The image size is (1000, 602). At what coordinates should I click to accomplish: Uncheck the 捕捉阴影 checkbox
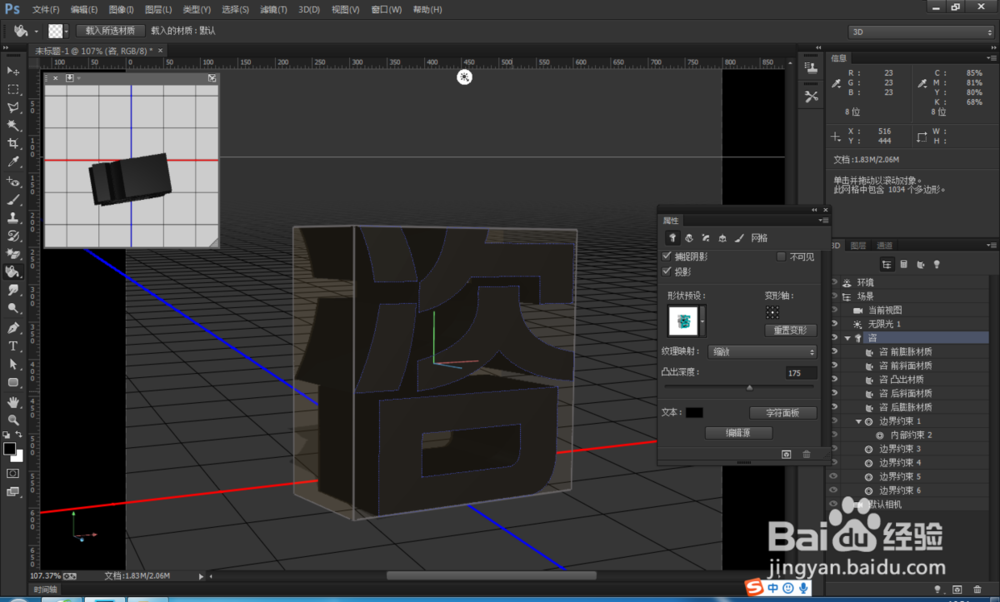click(668, 257)
